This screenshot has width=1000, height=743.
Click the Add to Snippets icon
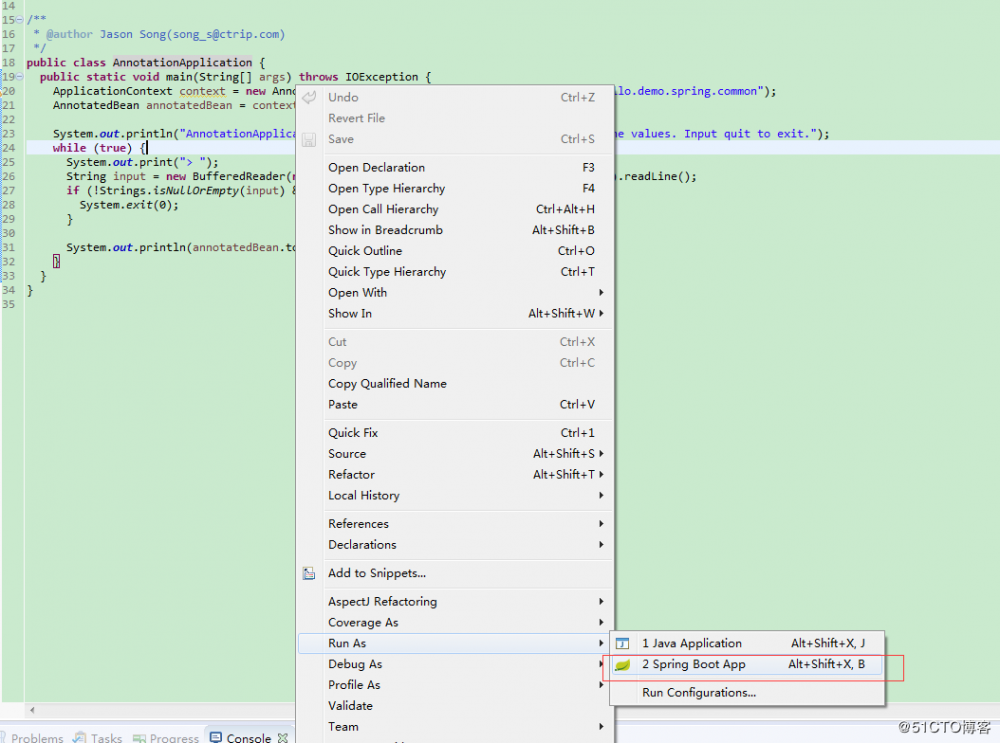pyautogui.click(x=309, y=573)
